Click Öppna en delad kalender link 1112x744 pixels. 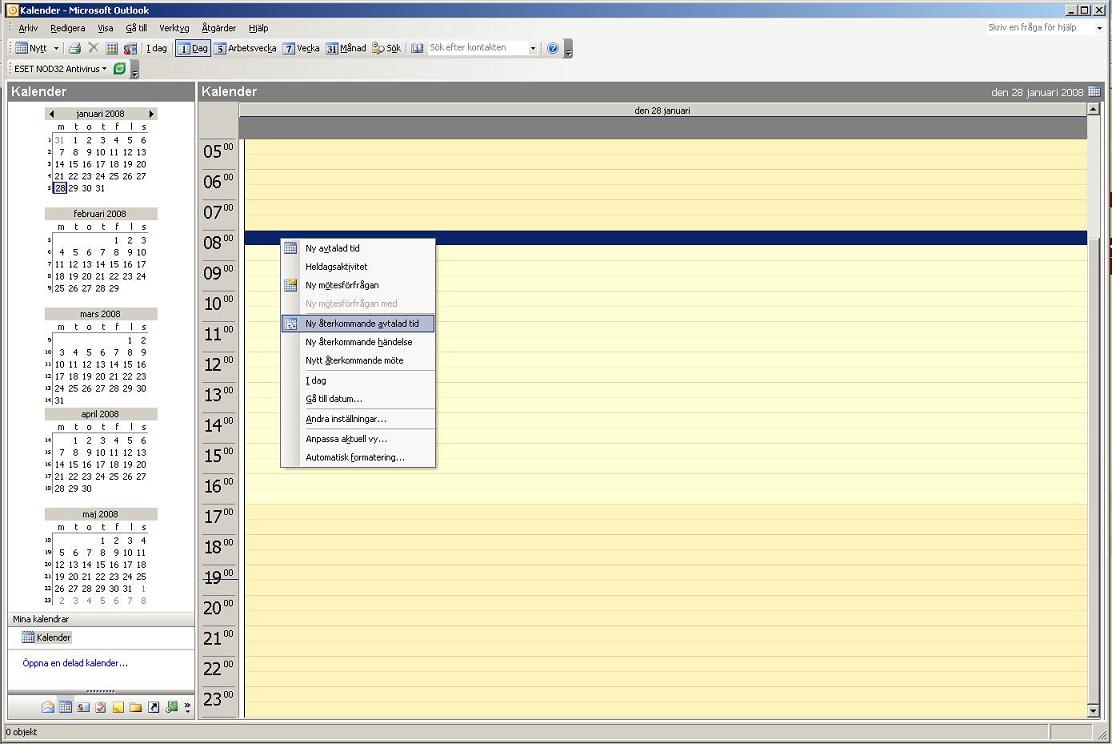[x=75, y=663]
